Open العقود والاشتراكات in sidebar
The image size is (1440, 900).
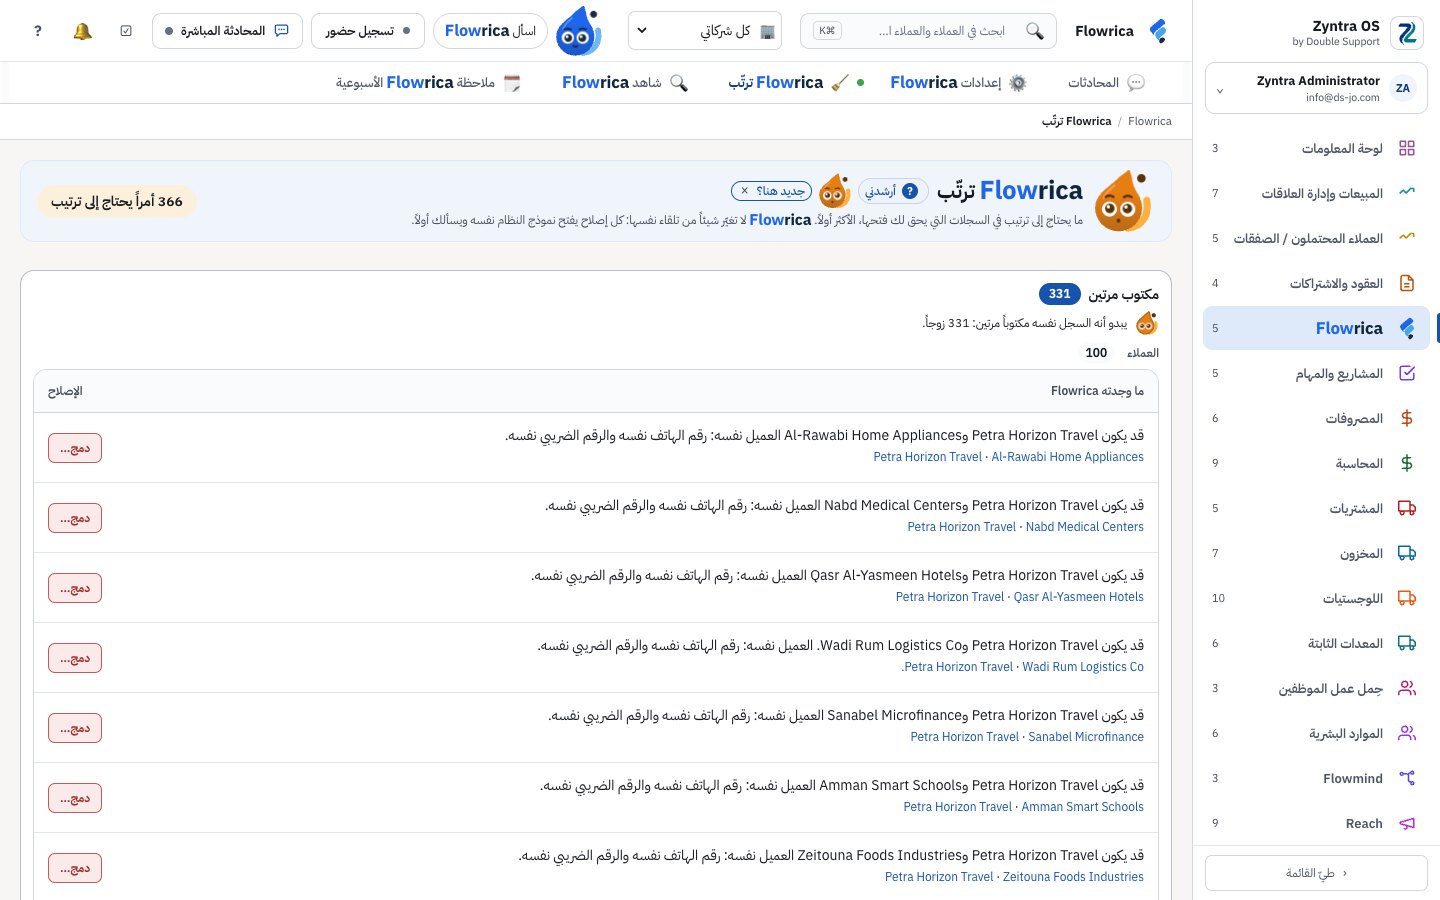[1316, 283]
